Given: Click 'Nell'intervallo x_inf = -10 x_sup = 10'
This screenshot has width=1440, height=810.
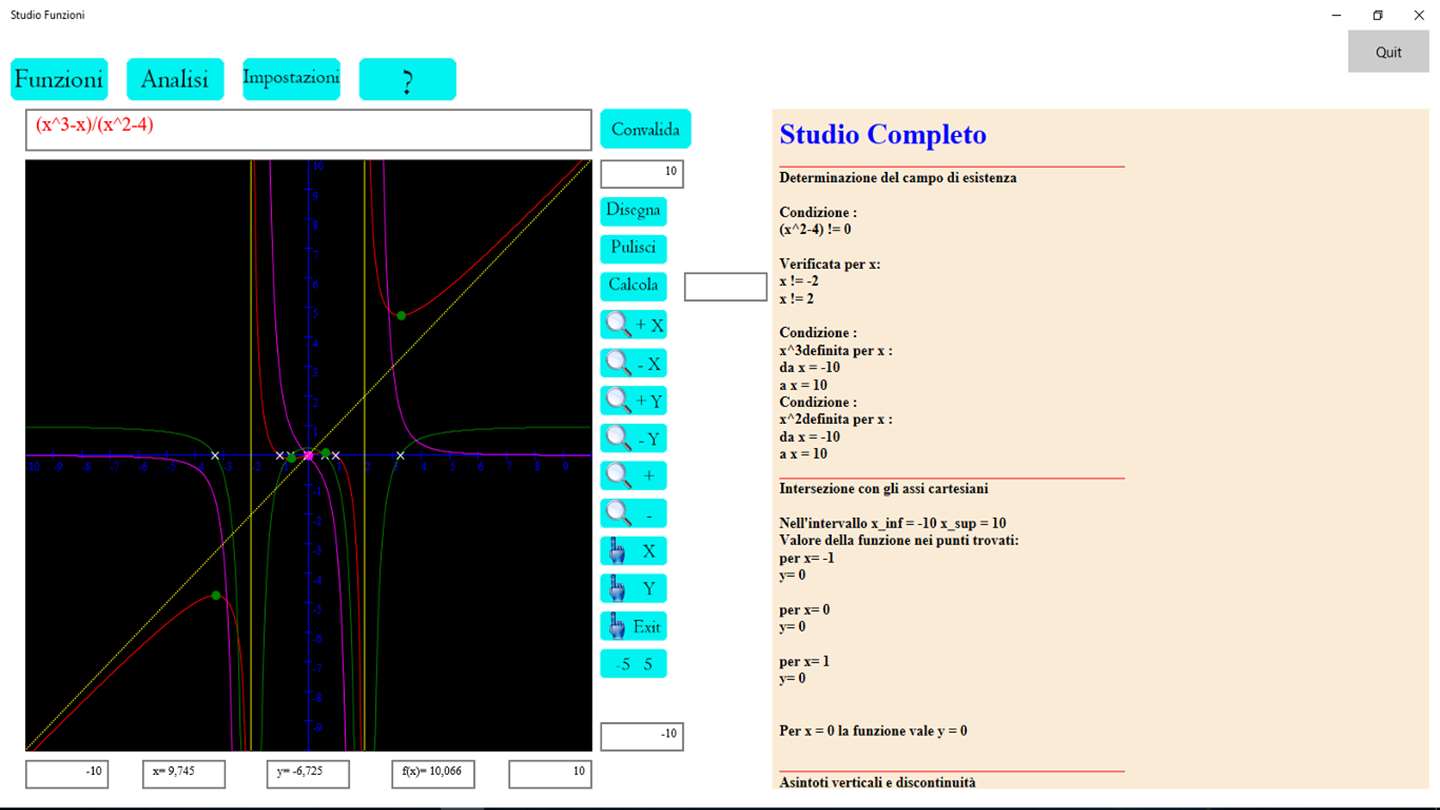Looking at the screenshot, I should pyautogui.click(x=893, y=523).
